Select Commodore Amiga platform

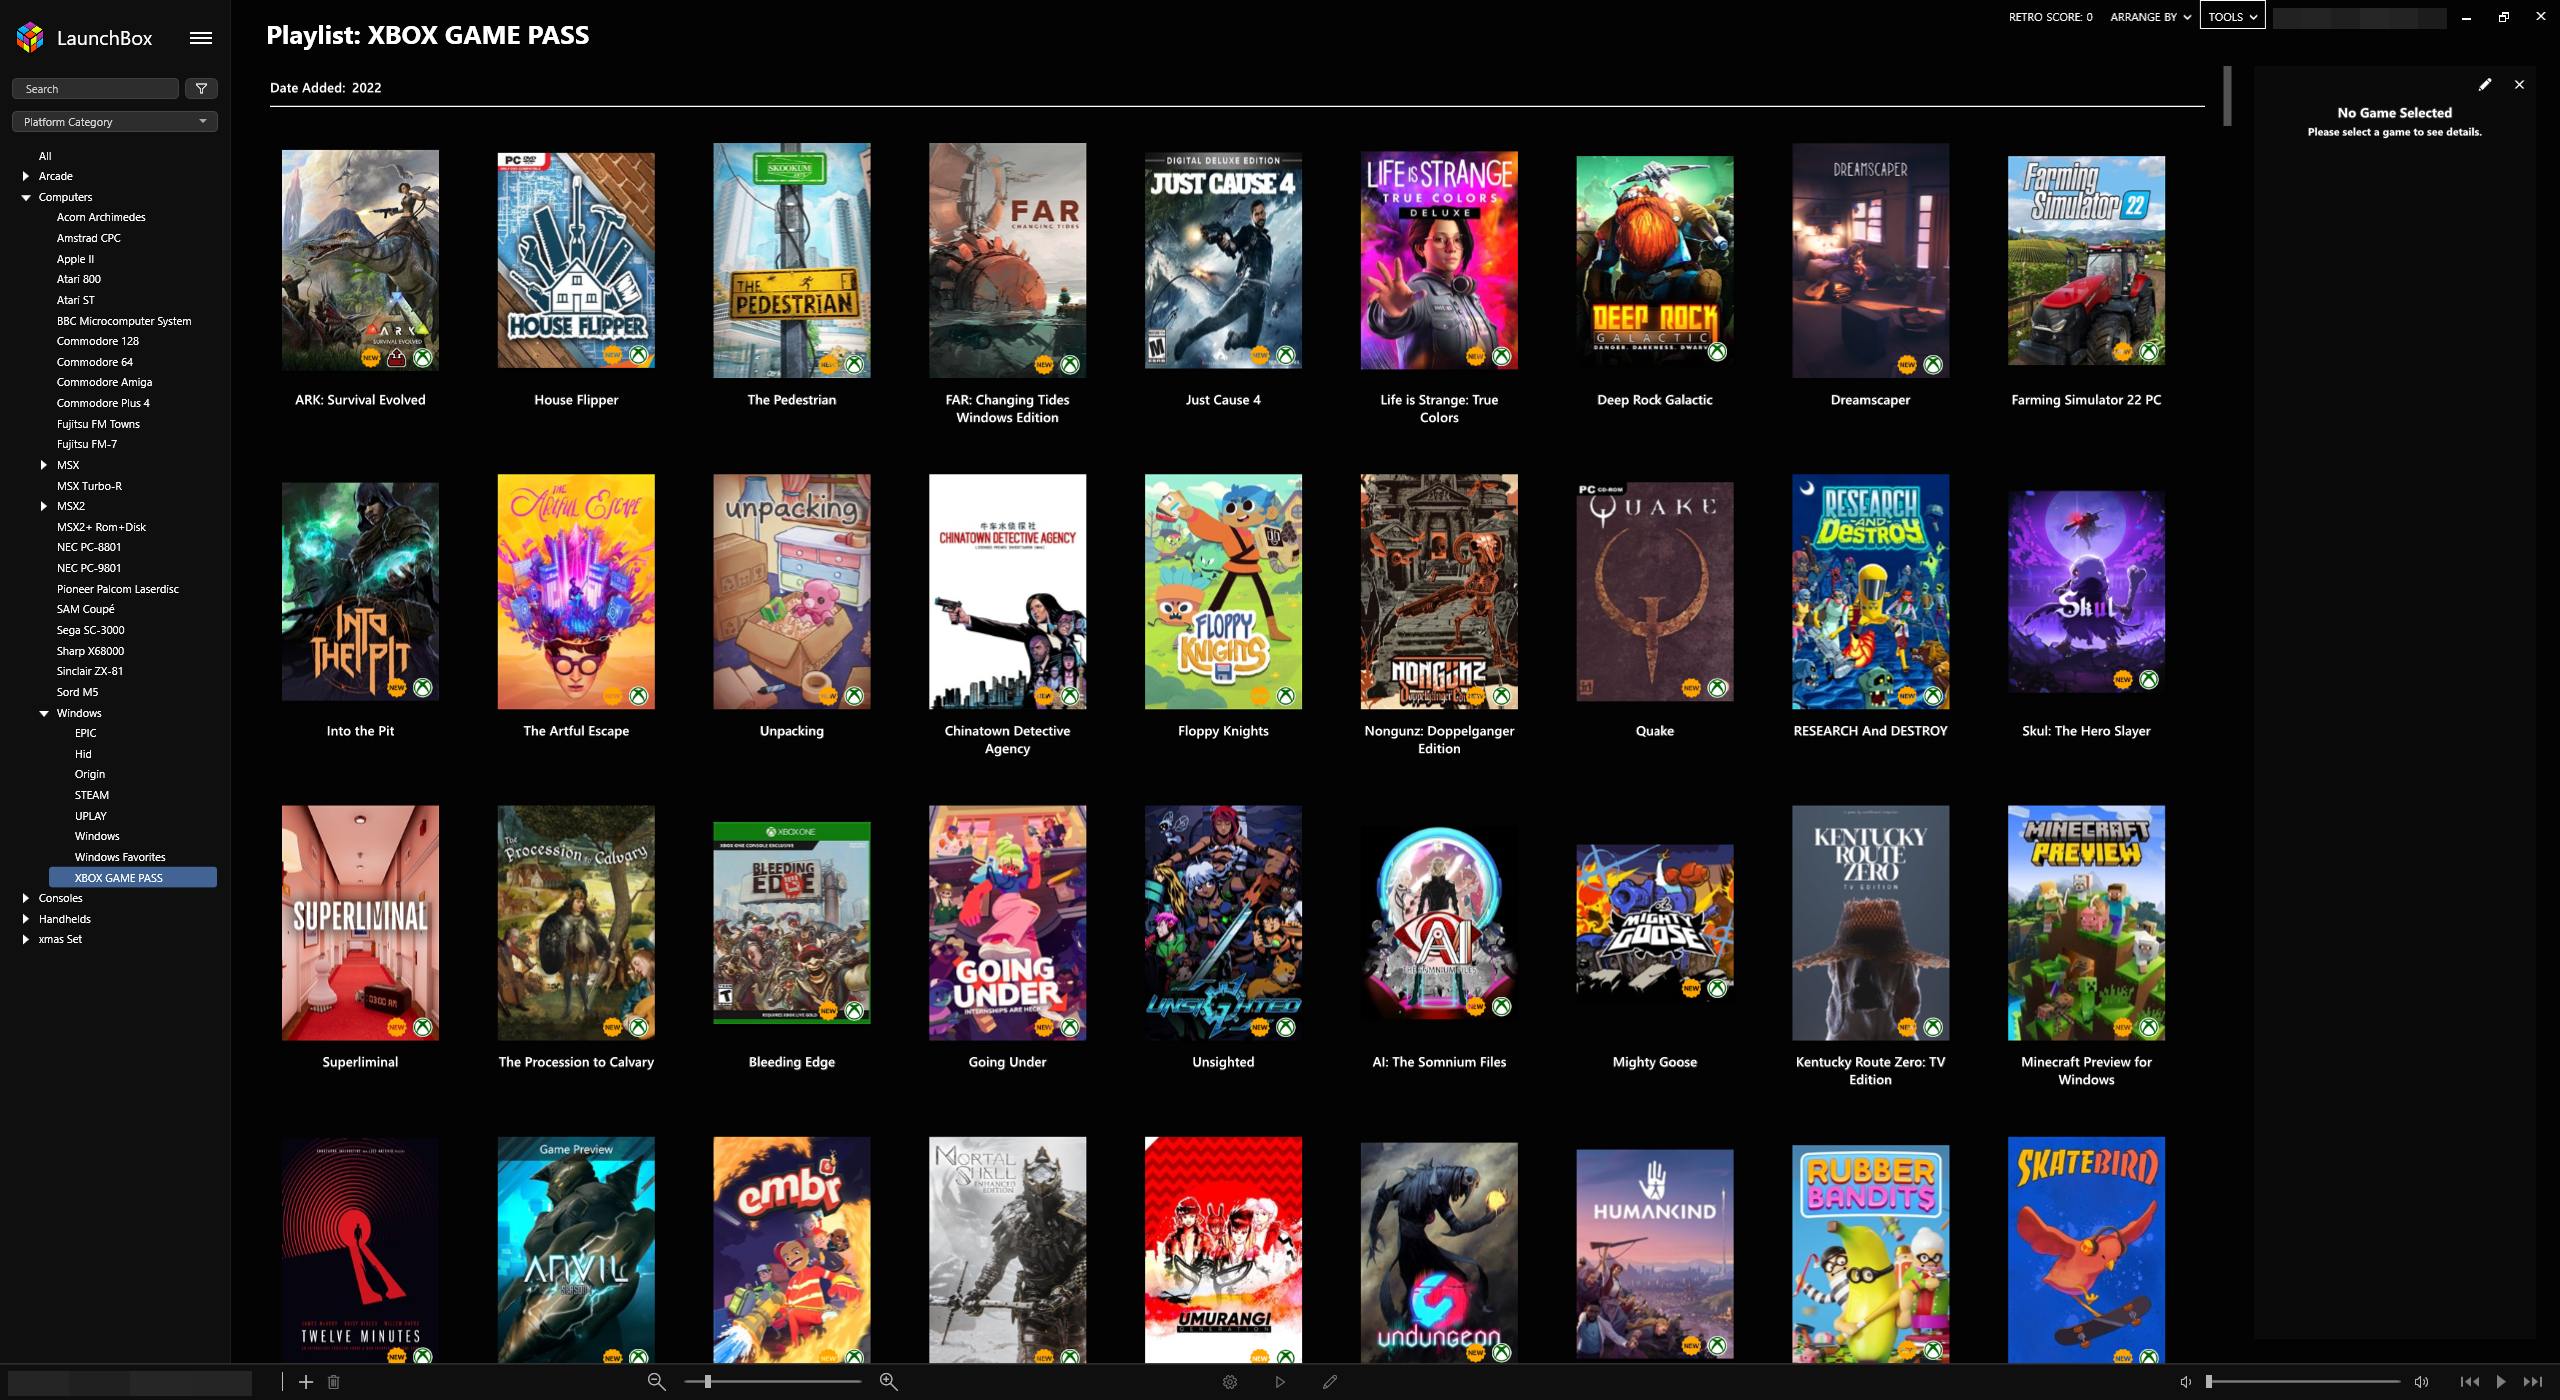pos(104,382)
